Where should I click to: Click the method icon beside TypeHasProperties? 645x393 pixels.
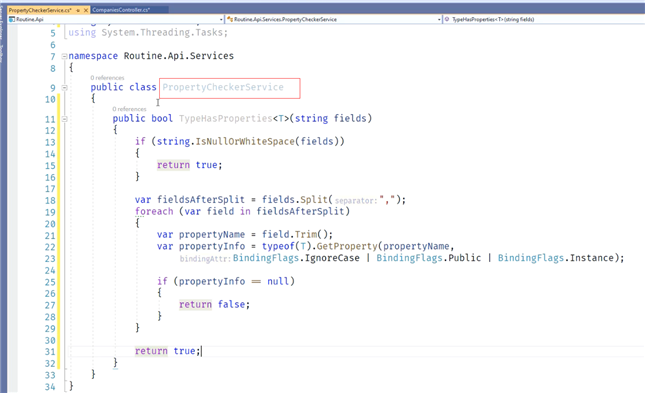pyautogui.click(x=447, y=19)
